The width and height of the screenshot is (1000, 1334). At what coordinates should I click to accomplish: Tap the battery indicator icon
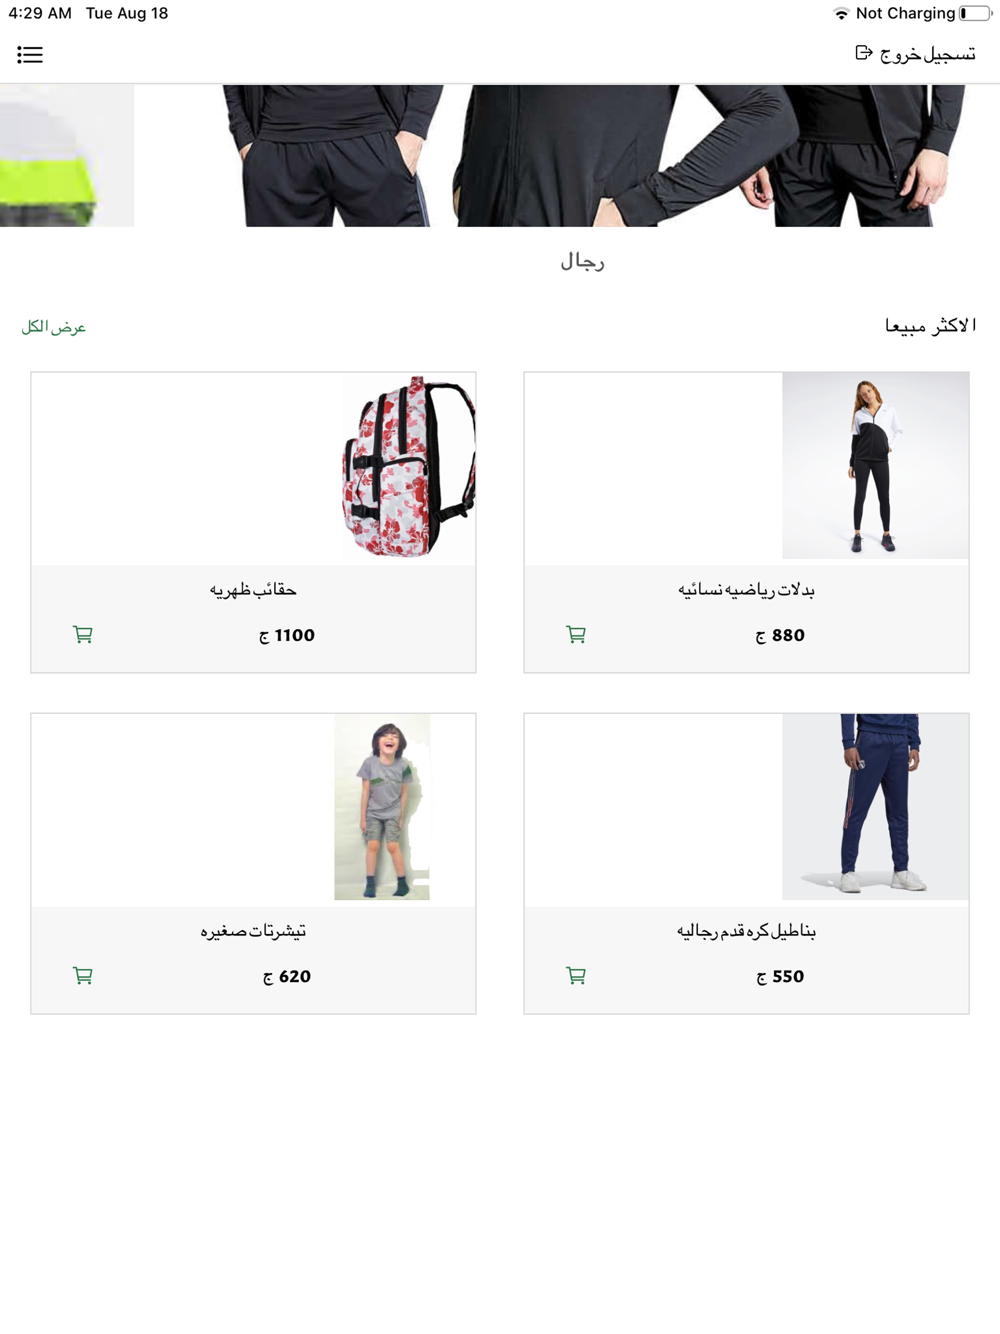pyautogui.click(x=976, y=13)
